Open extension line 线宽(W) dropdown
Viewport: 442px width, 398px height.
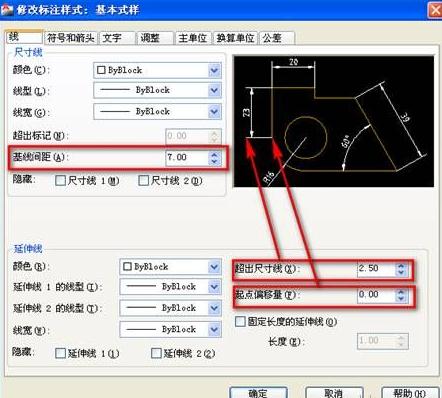click(x=170, y=329)
